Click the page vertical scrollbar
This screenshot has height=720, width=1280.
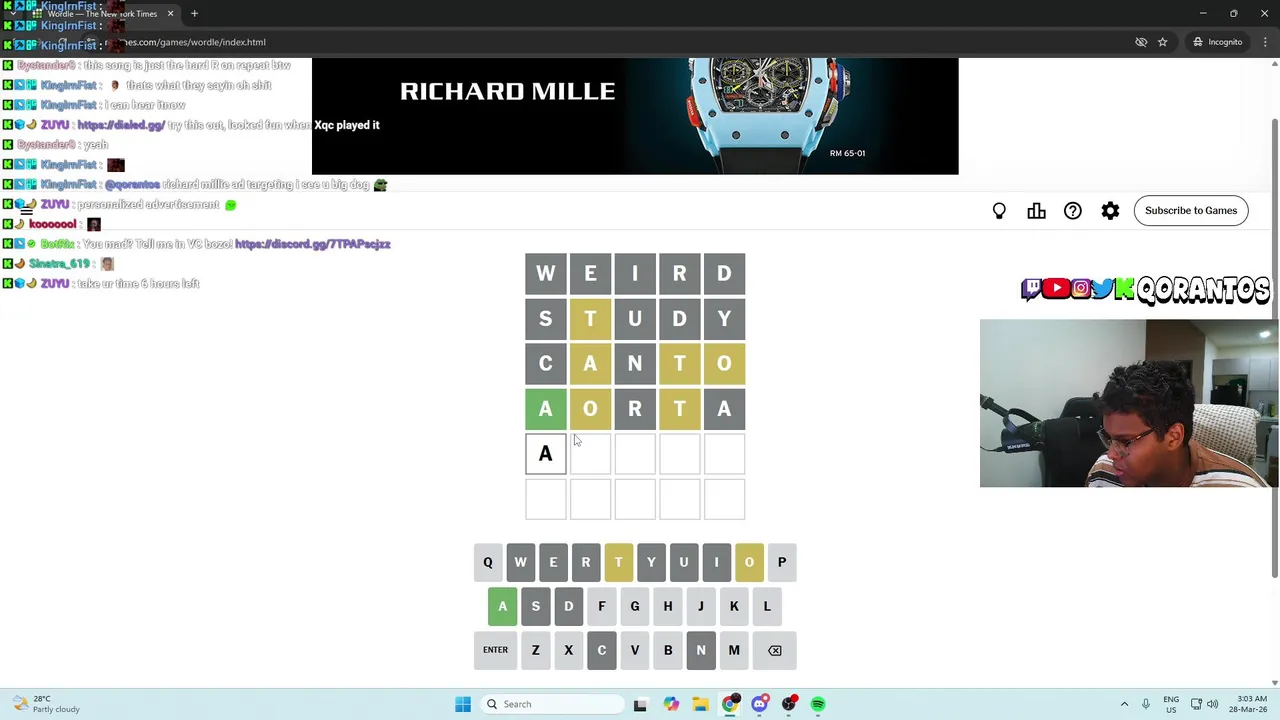point(1274,347)
